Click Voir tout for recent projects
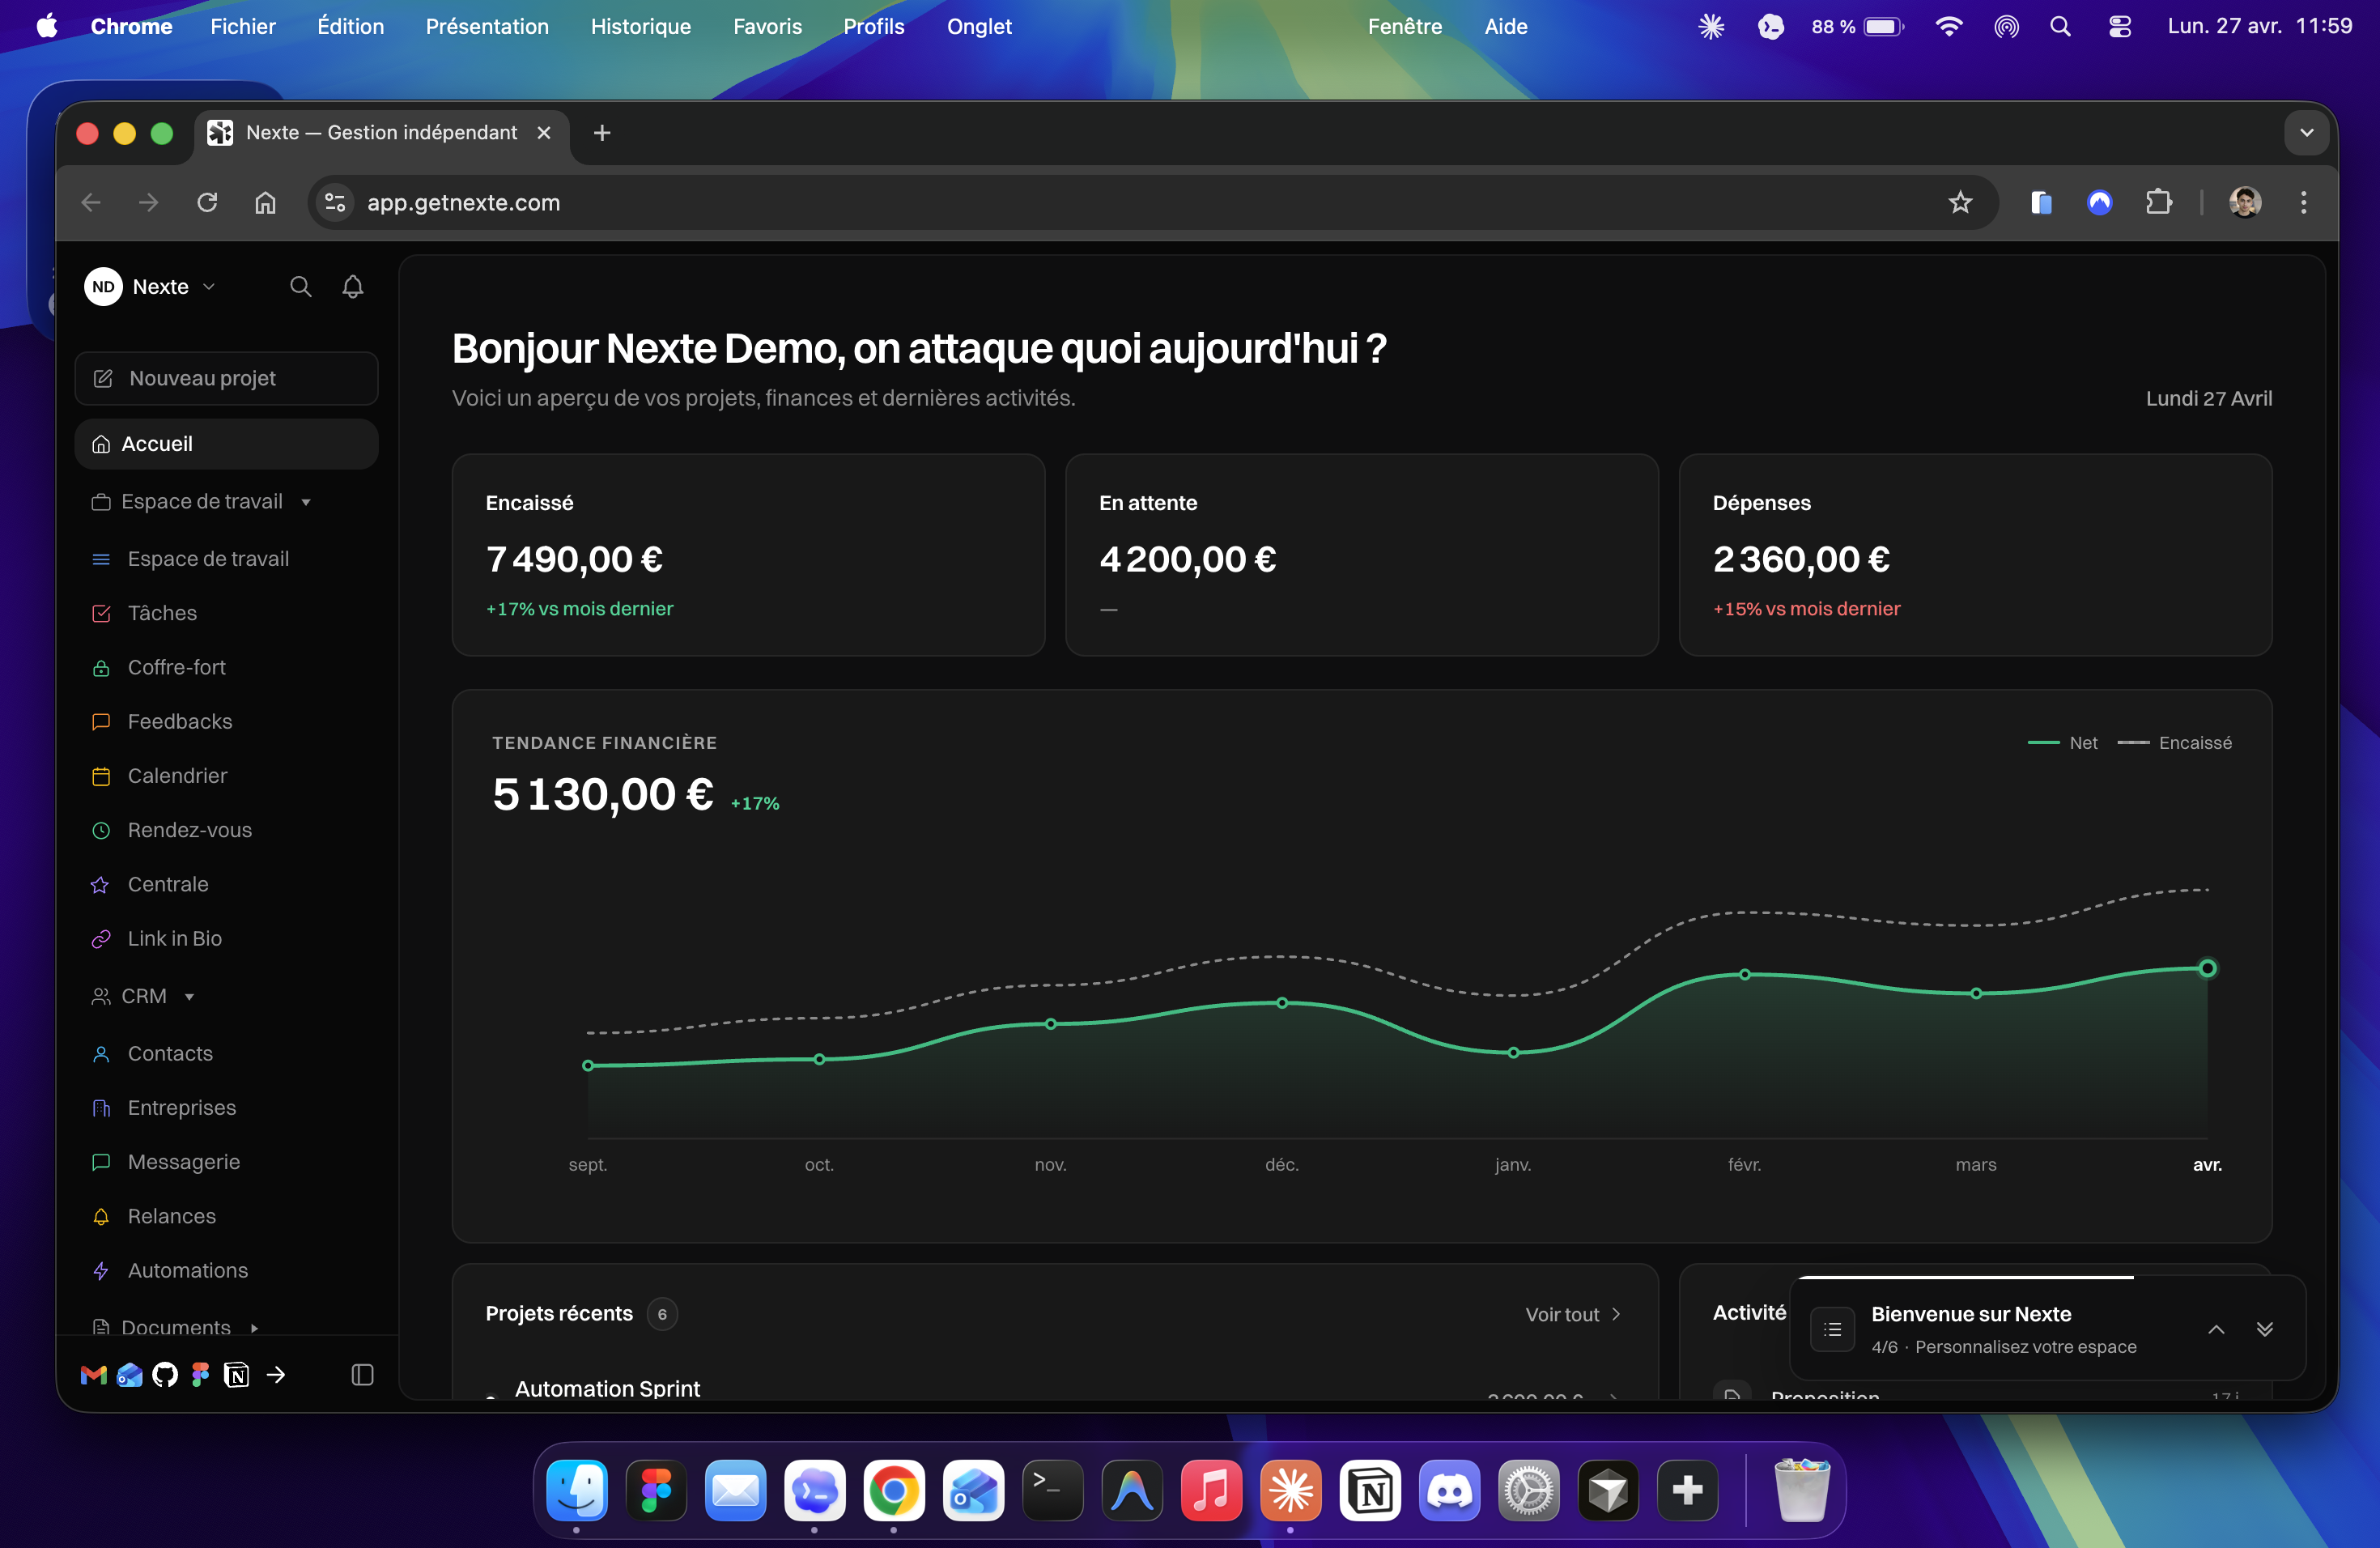This screenshot has height=1548, width=2380. [x=1572, y=1314]
